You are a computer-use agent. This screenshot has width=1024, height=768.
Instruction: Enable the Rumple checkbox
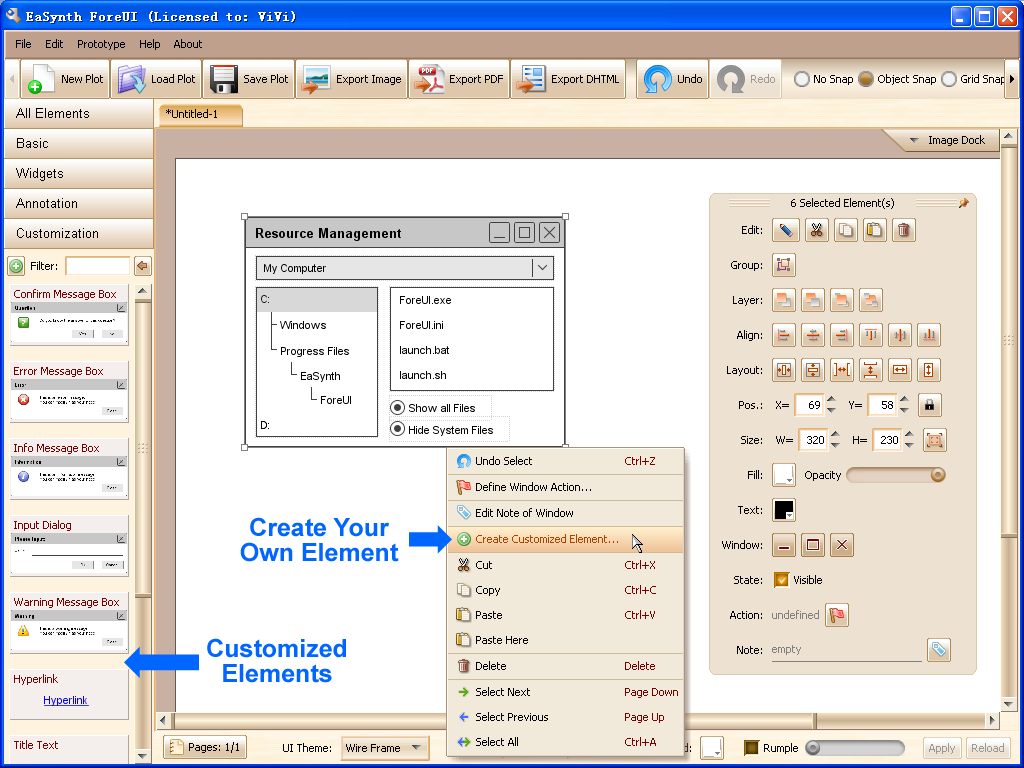(751, 747)
